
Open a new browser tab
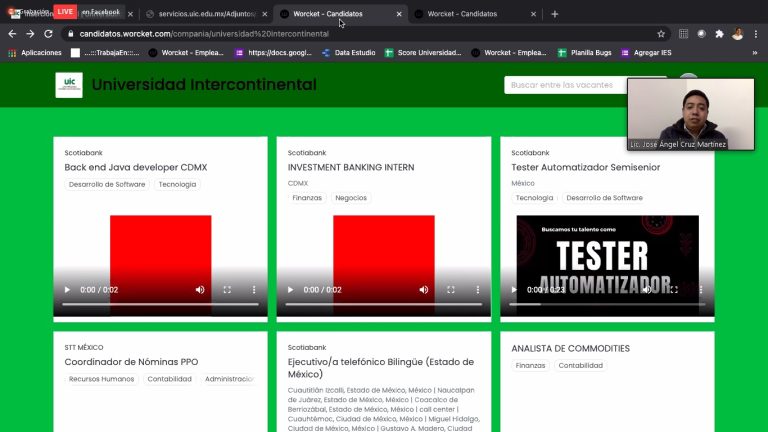tap(554, 14)
